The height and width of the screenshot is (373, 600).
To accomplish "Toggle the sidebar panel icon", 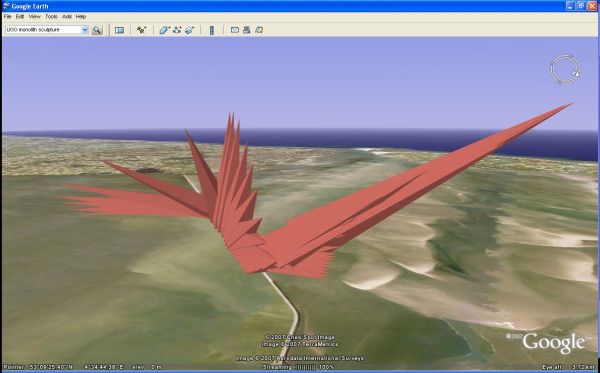I will (x=119, y=30).
